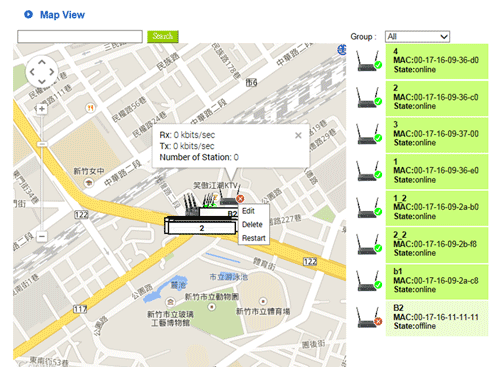Open the Group dropdown
Viewport: 500px width, 367px height.
[x=417, y=36]
